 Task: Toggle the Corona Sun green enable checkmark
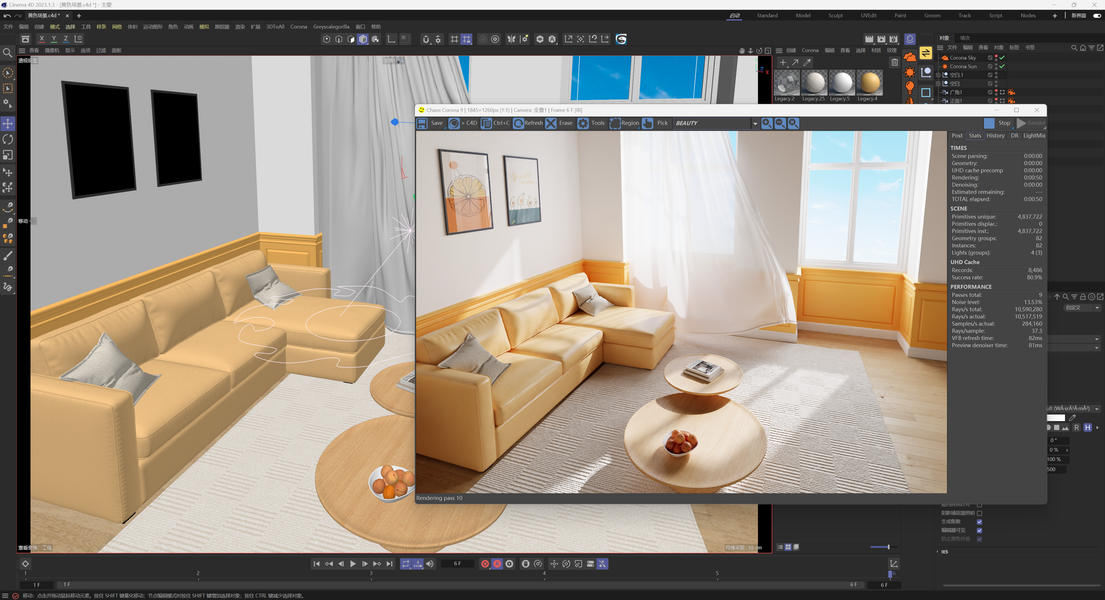tap(1002, 66)
